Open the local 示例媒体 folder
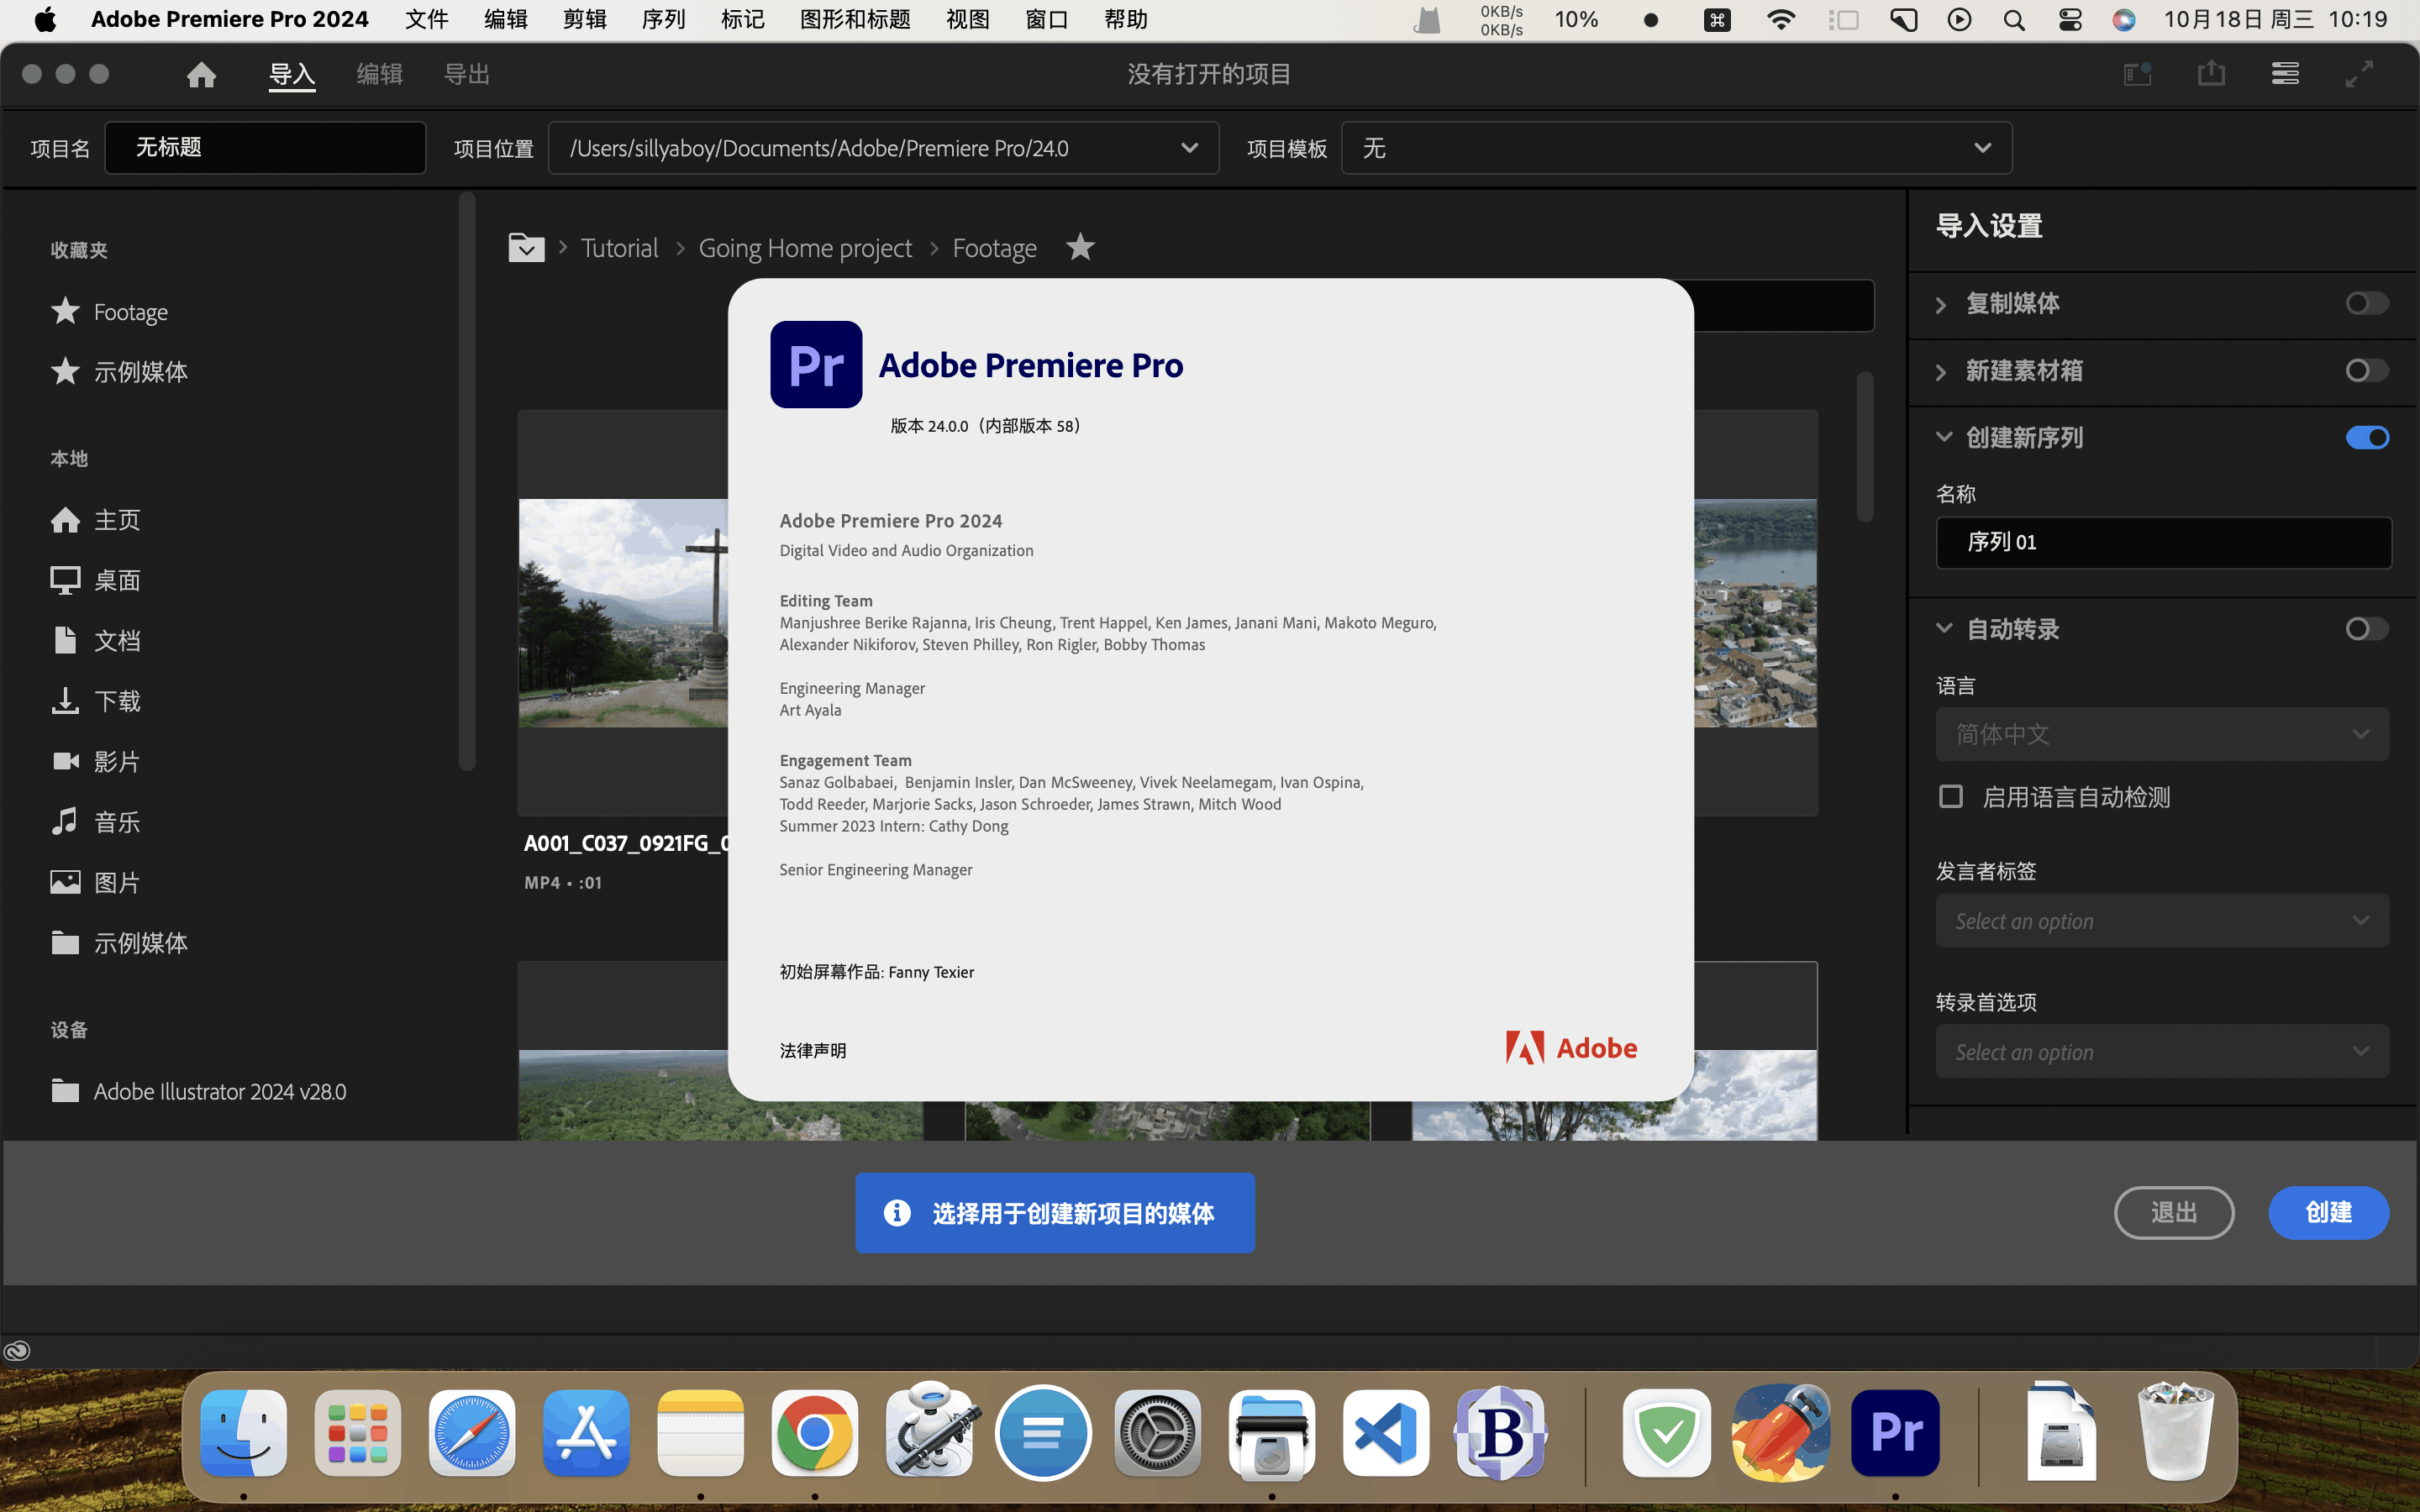2420x1512 pixels. point(119,943)
